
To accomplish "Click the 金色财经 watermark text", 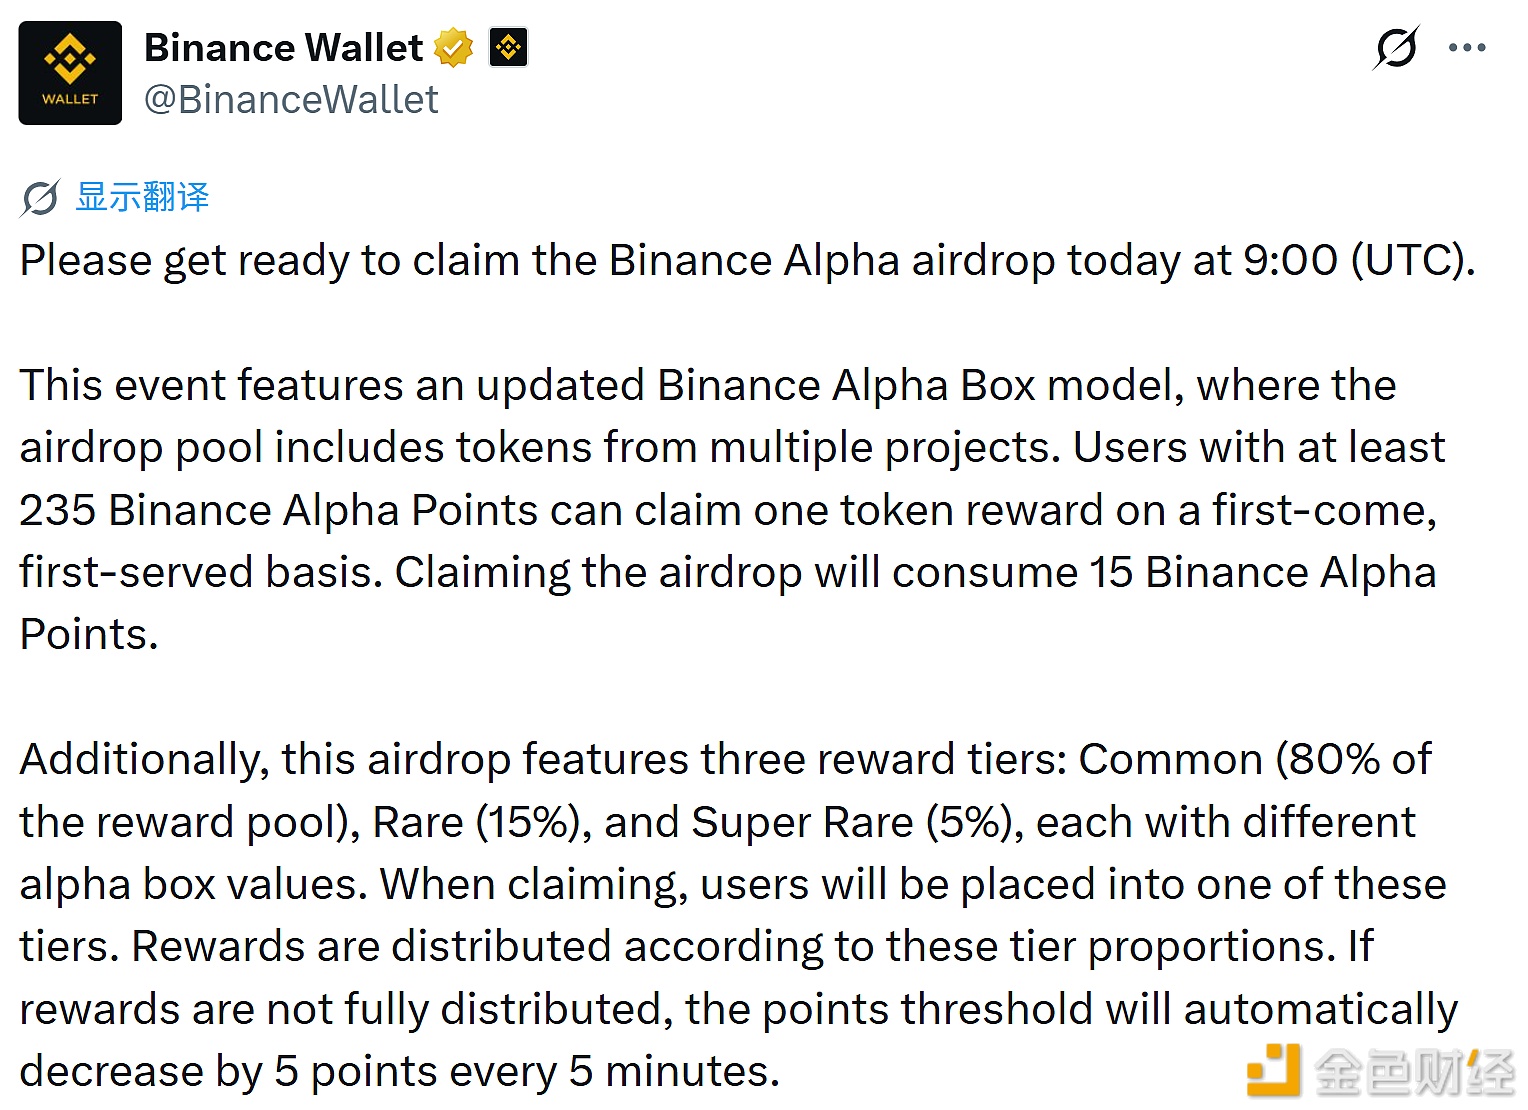I will (1414, 1073).
